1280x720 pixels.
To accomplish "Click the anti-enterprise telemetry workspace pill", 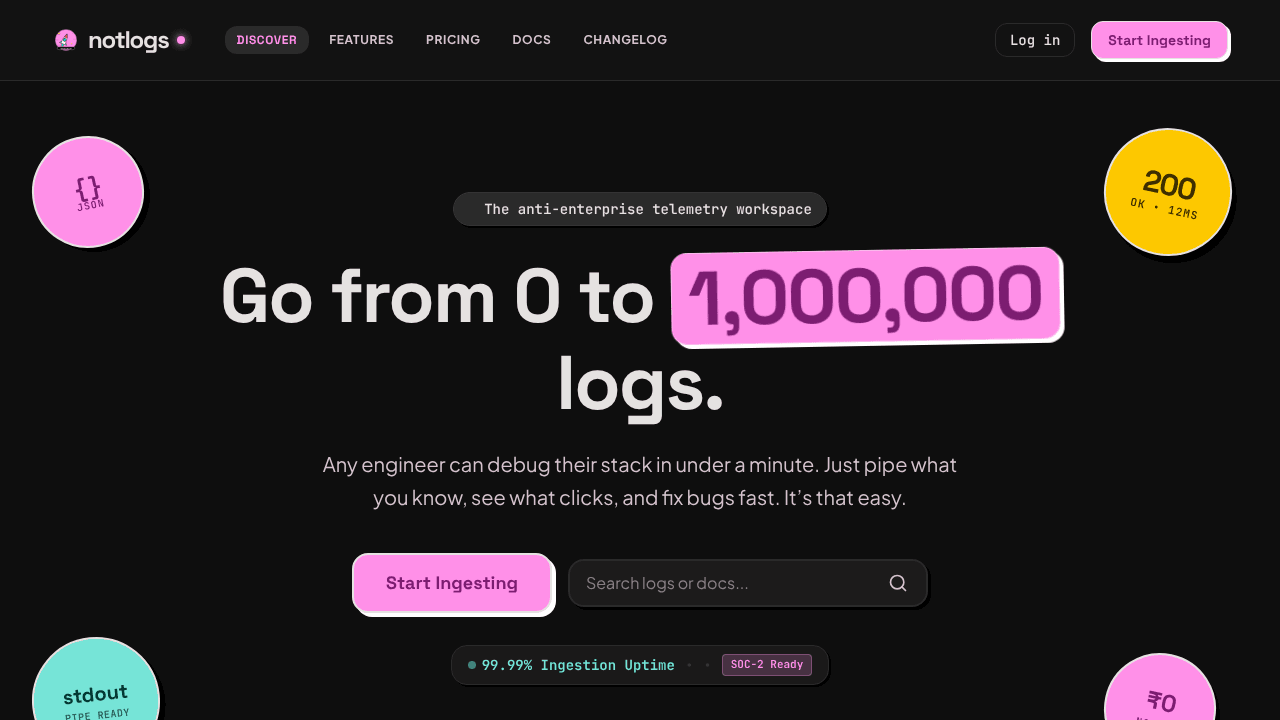I will click(x=640, y=209).
